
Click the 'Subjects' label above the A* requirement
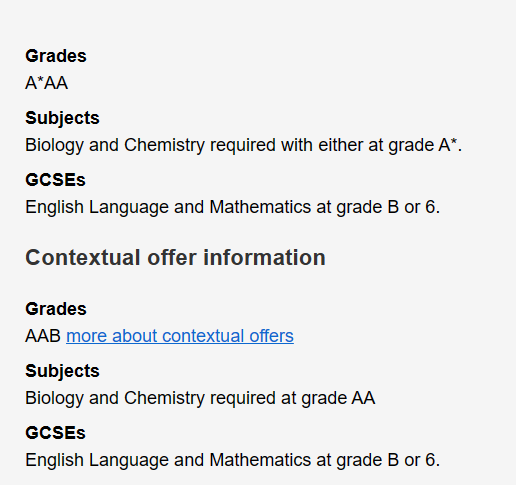click(x=62, y=118)
